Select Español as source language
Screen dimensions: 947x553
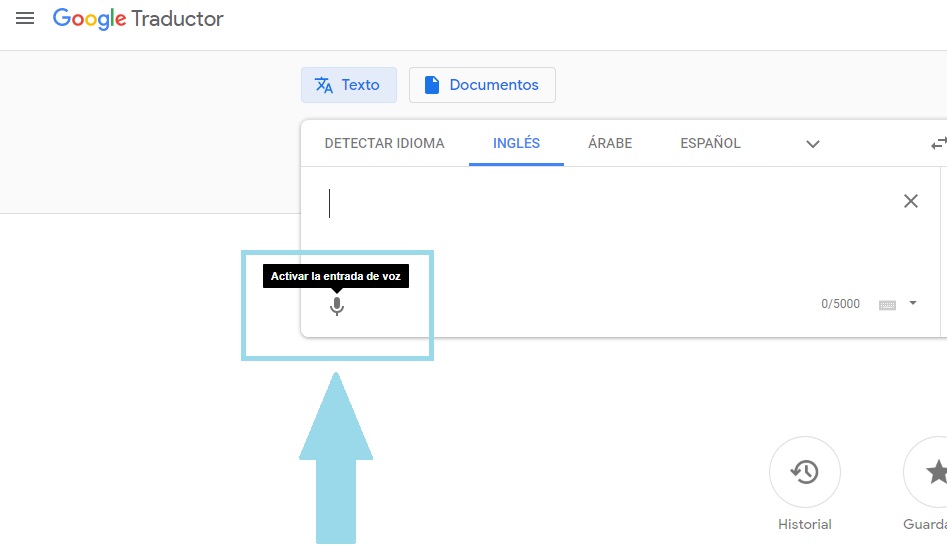coord(710,144)
